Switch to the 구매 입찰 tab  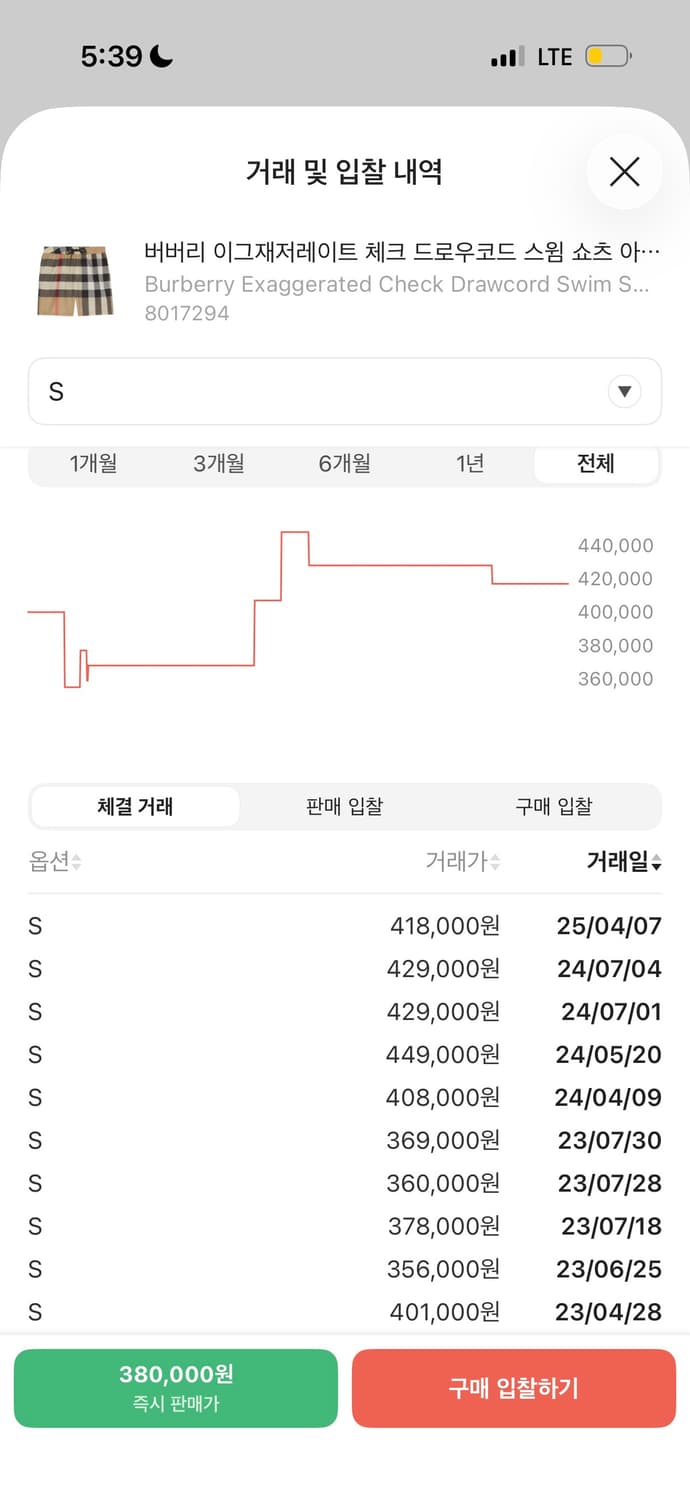point(553,806)
